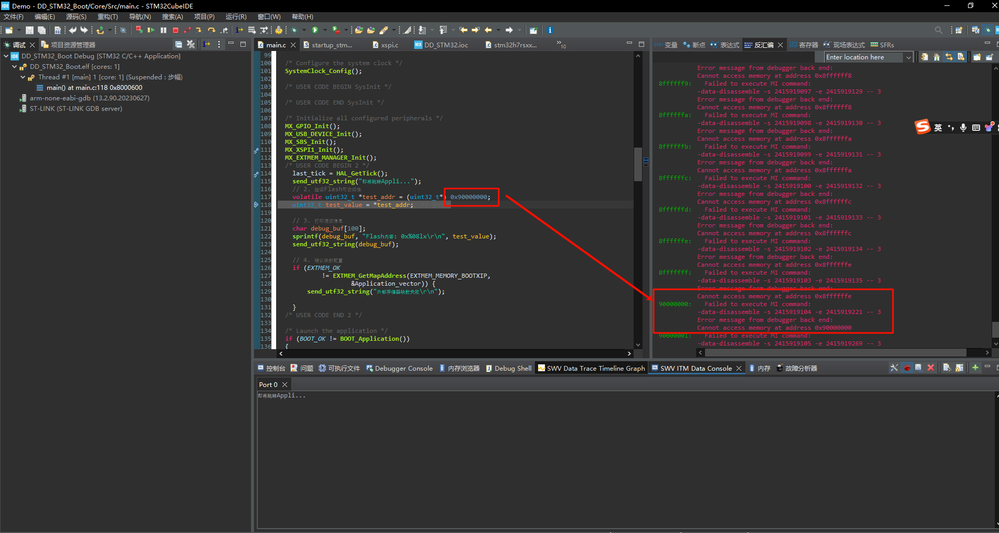Open the New file dropdown arrow in toolbar
This screenshot has width=999, height=533.
19,30
